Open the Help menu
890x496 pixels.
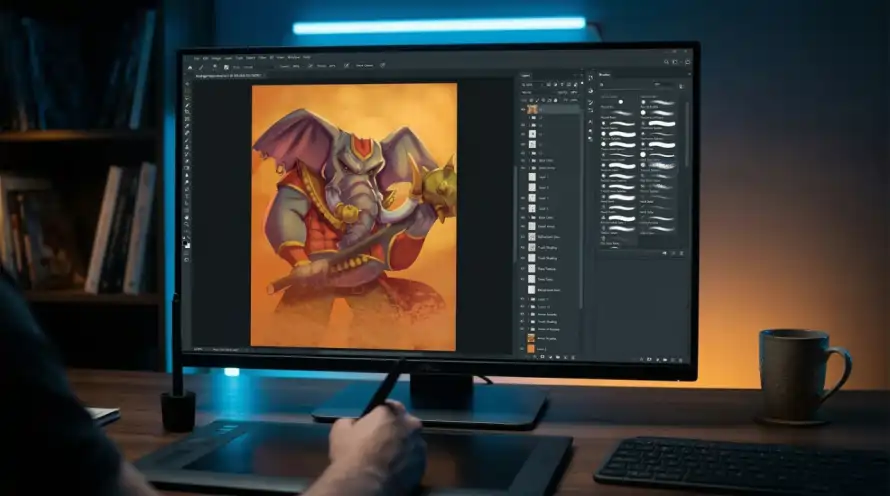coord(307,57)
